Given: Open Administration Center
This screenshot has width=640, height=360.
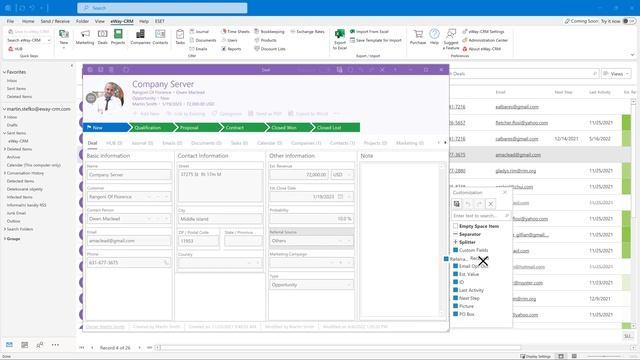Looking at the screenshot, I should point(485,40).
